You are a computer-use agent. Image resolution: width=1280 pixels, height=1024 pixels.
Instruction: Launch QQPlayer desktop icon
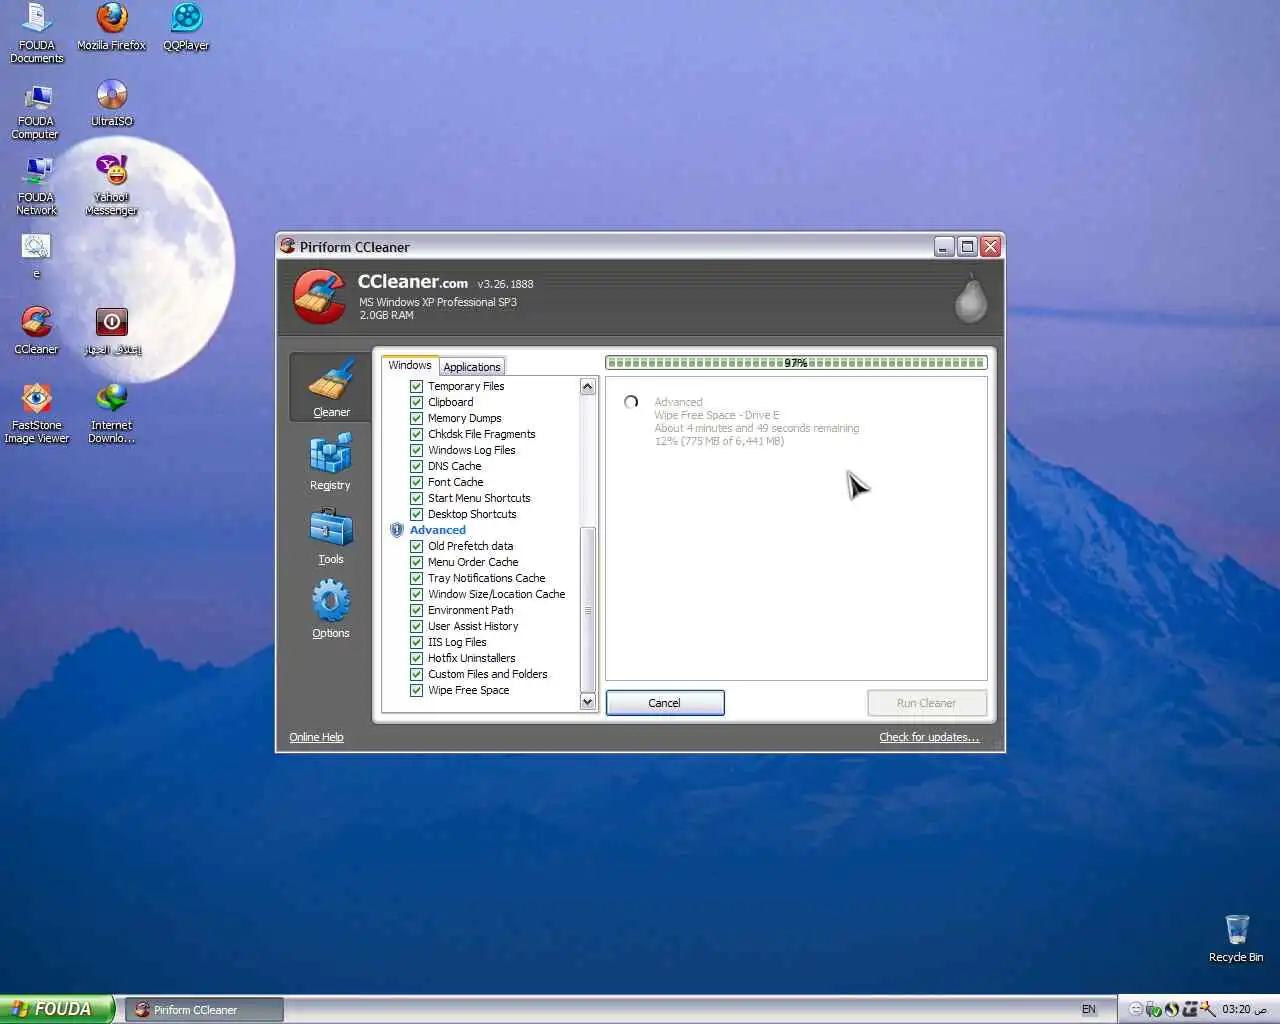[186, 27]
